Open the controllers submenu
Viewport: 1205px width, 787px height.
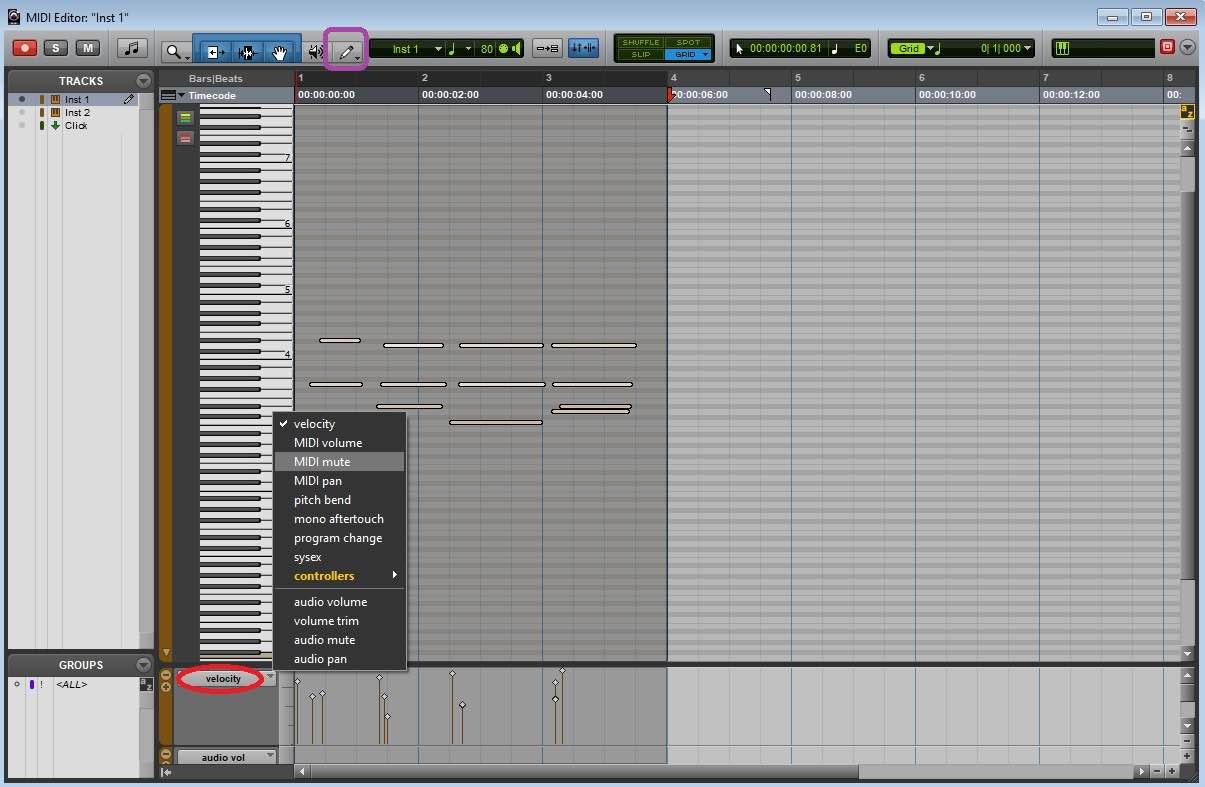[x=324, y=576]
